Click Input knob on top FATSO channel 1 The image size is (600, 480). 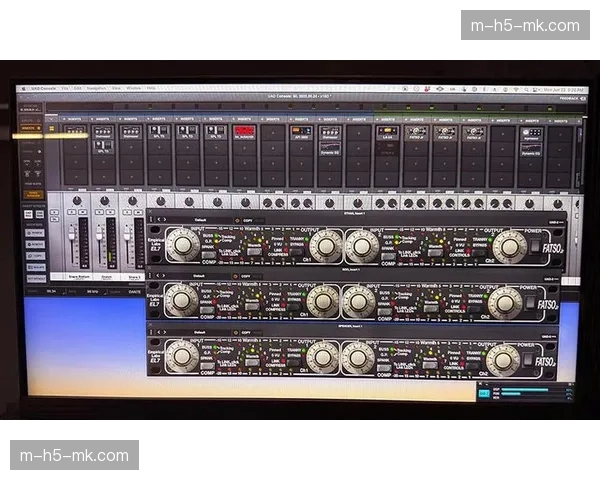[x=182, y=243]
